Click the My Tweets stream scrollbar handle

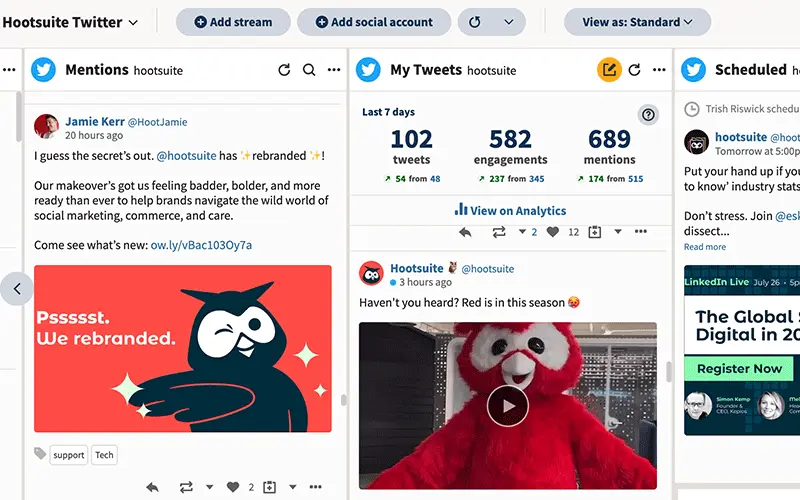(668, 372)
